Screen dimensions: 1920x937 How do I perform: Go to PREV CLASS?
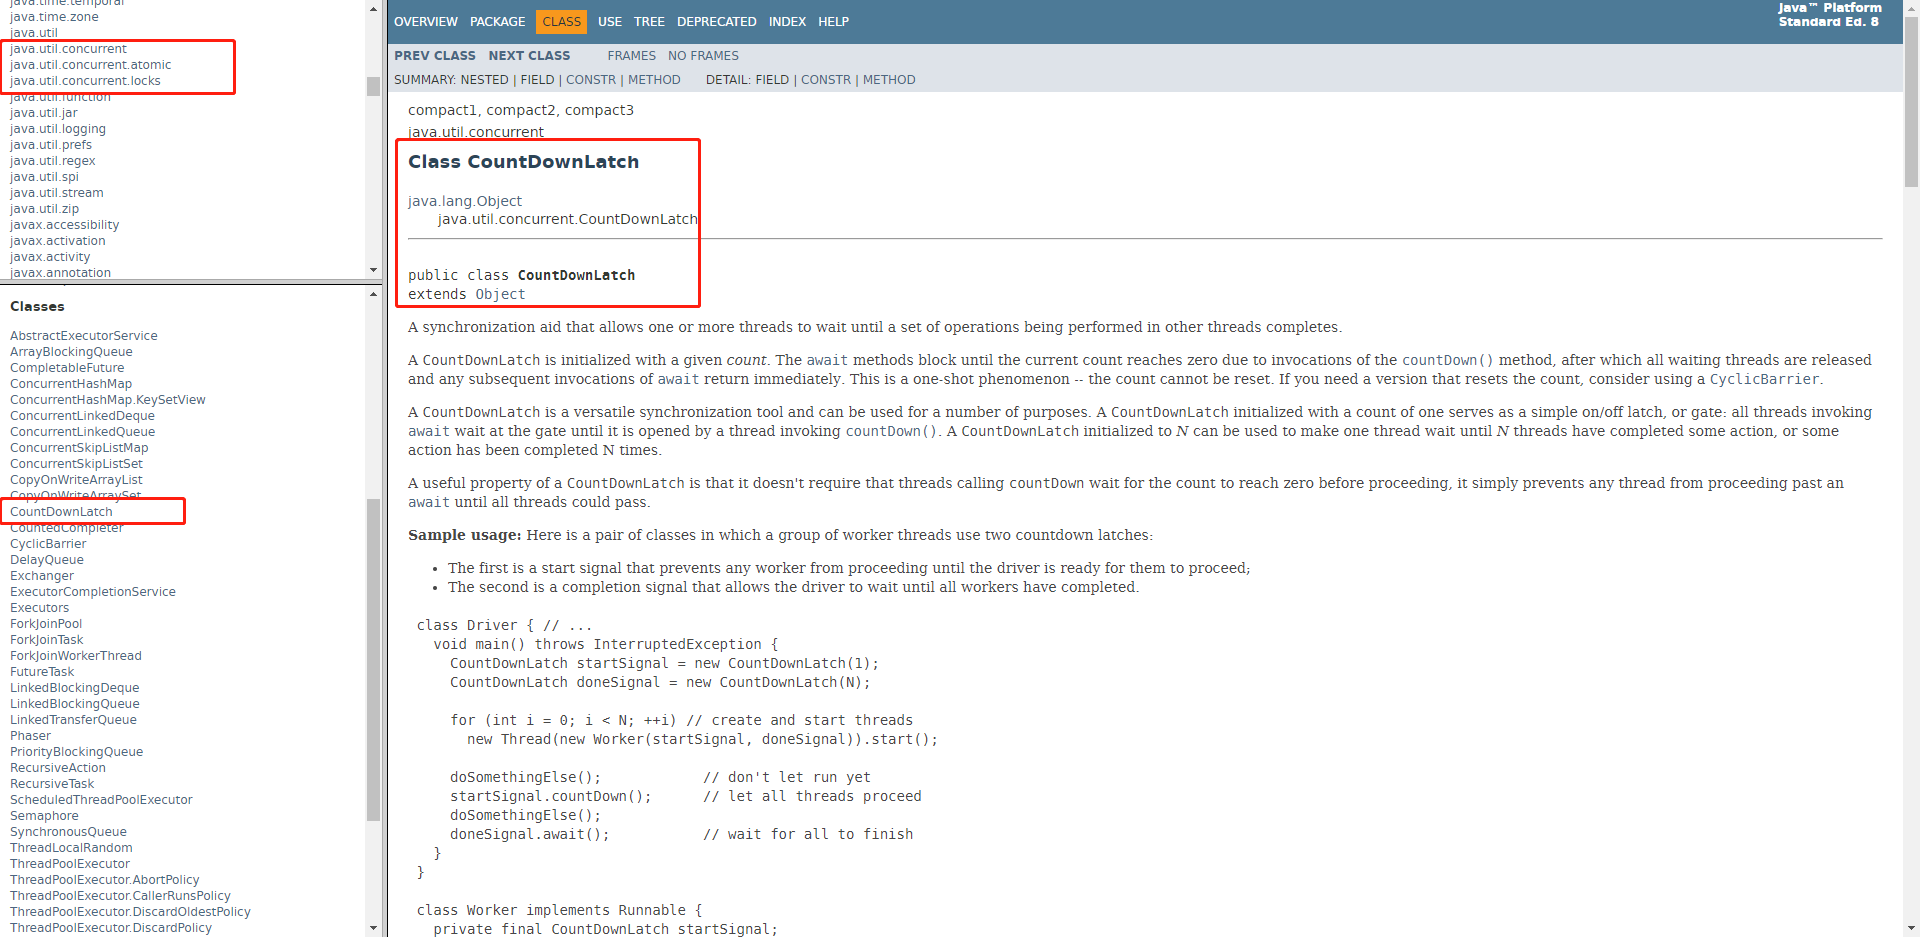pyautogui.click(x=435, y=56)
